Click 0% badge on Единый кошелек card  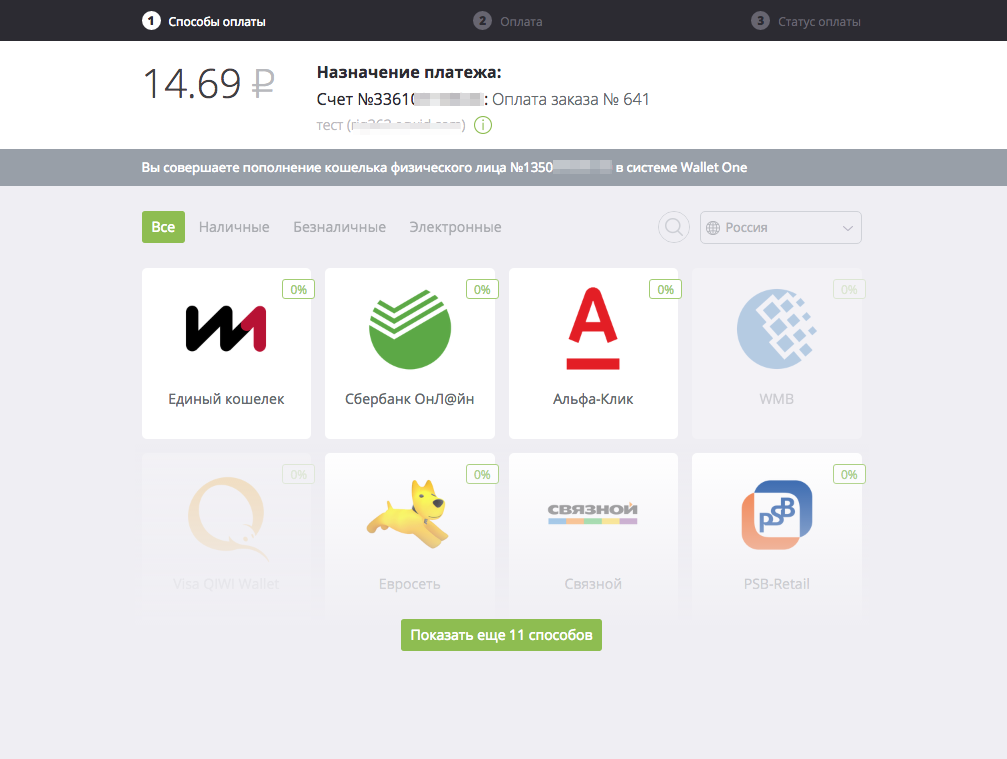click(x=299, y=290)
